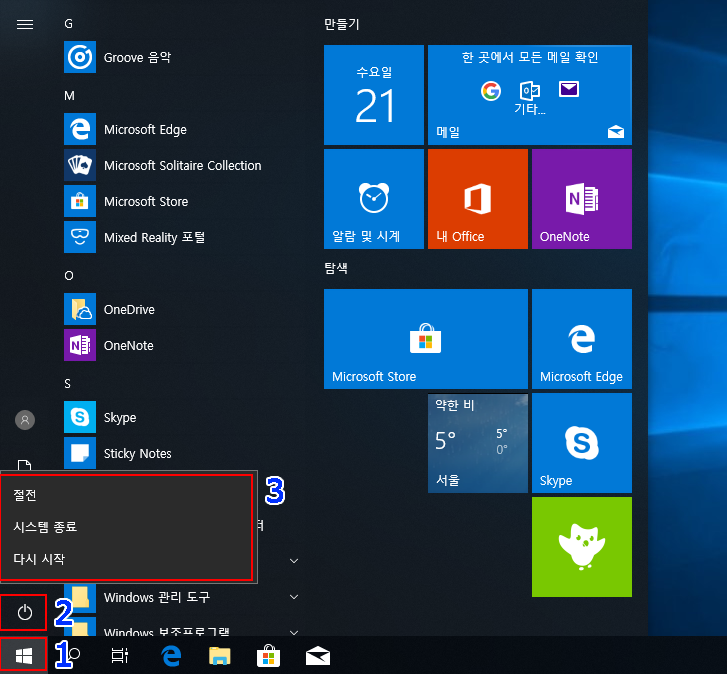Launch Sticky Notes from the app list
The image size is (727, 674).
tap(137, 454)
